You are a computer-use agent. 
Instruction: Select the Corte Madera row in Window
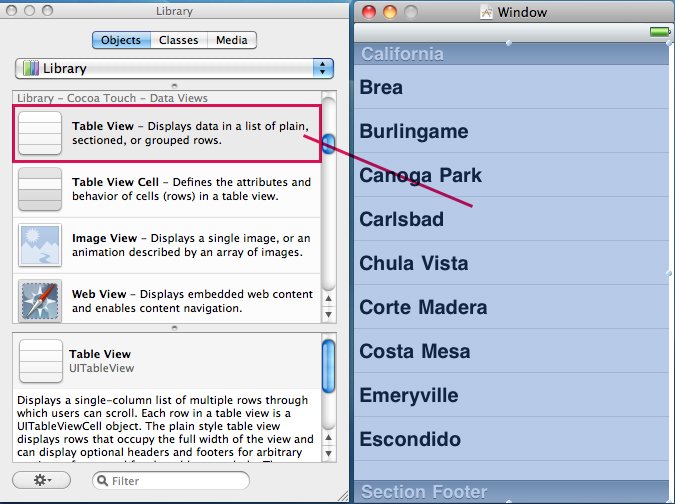pos(511,306)
